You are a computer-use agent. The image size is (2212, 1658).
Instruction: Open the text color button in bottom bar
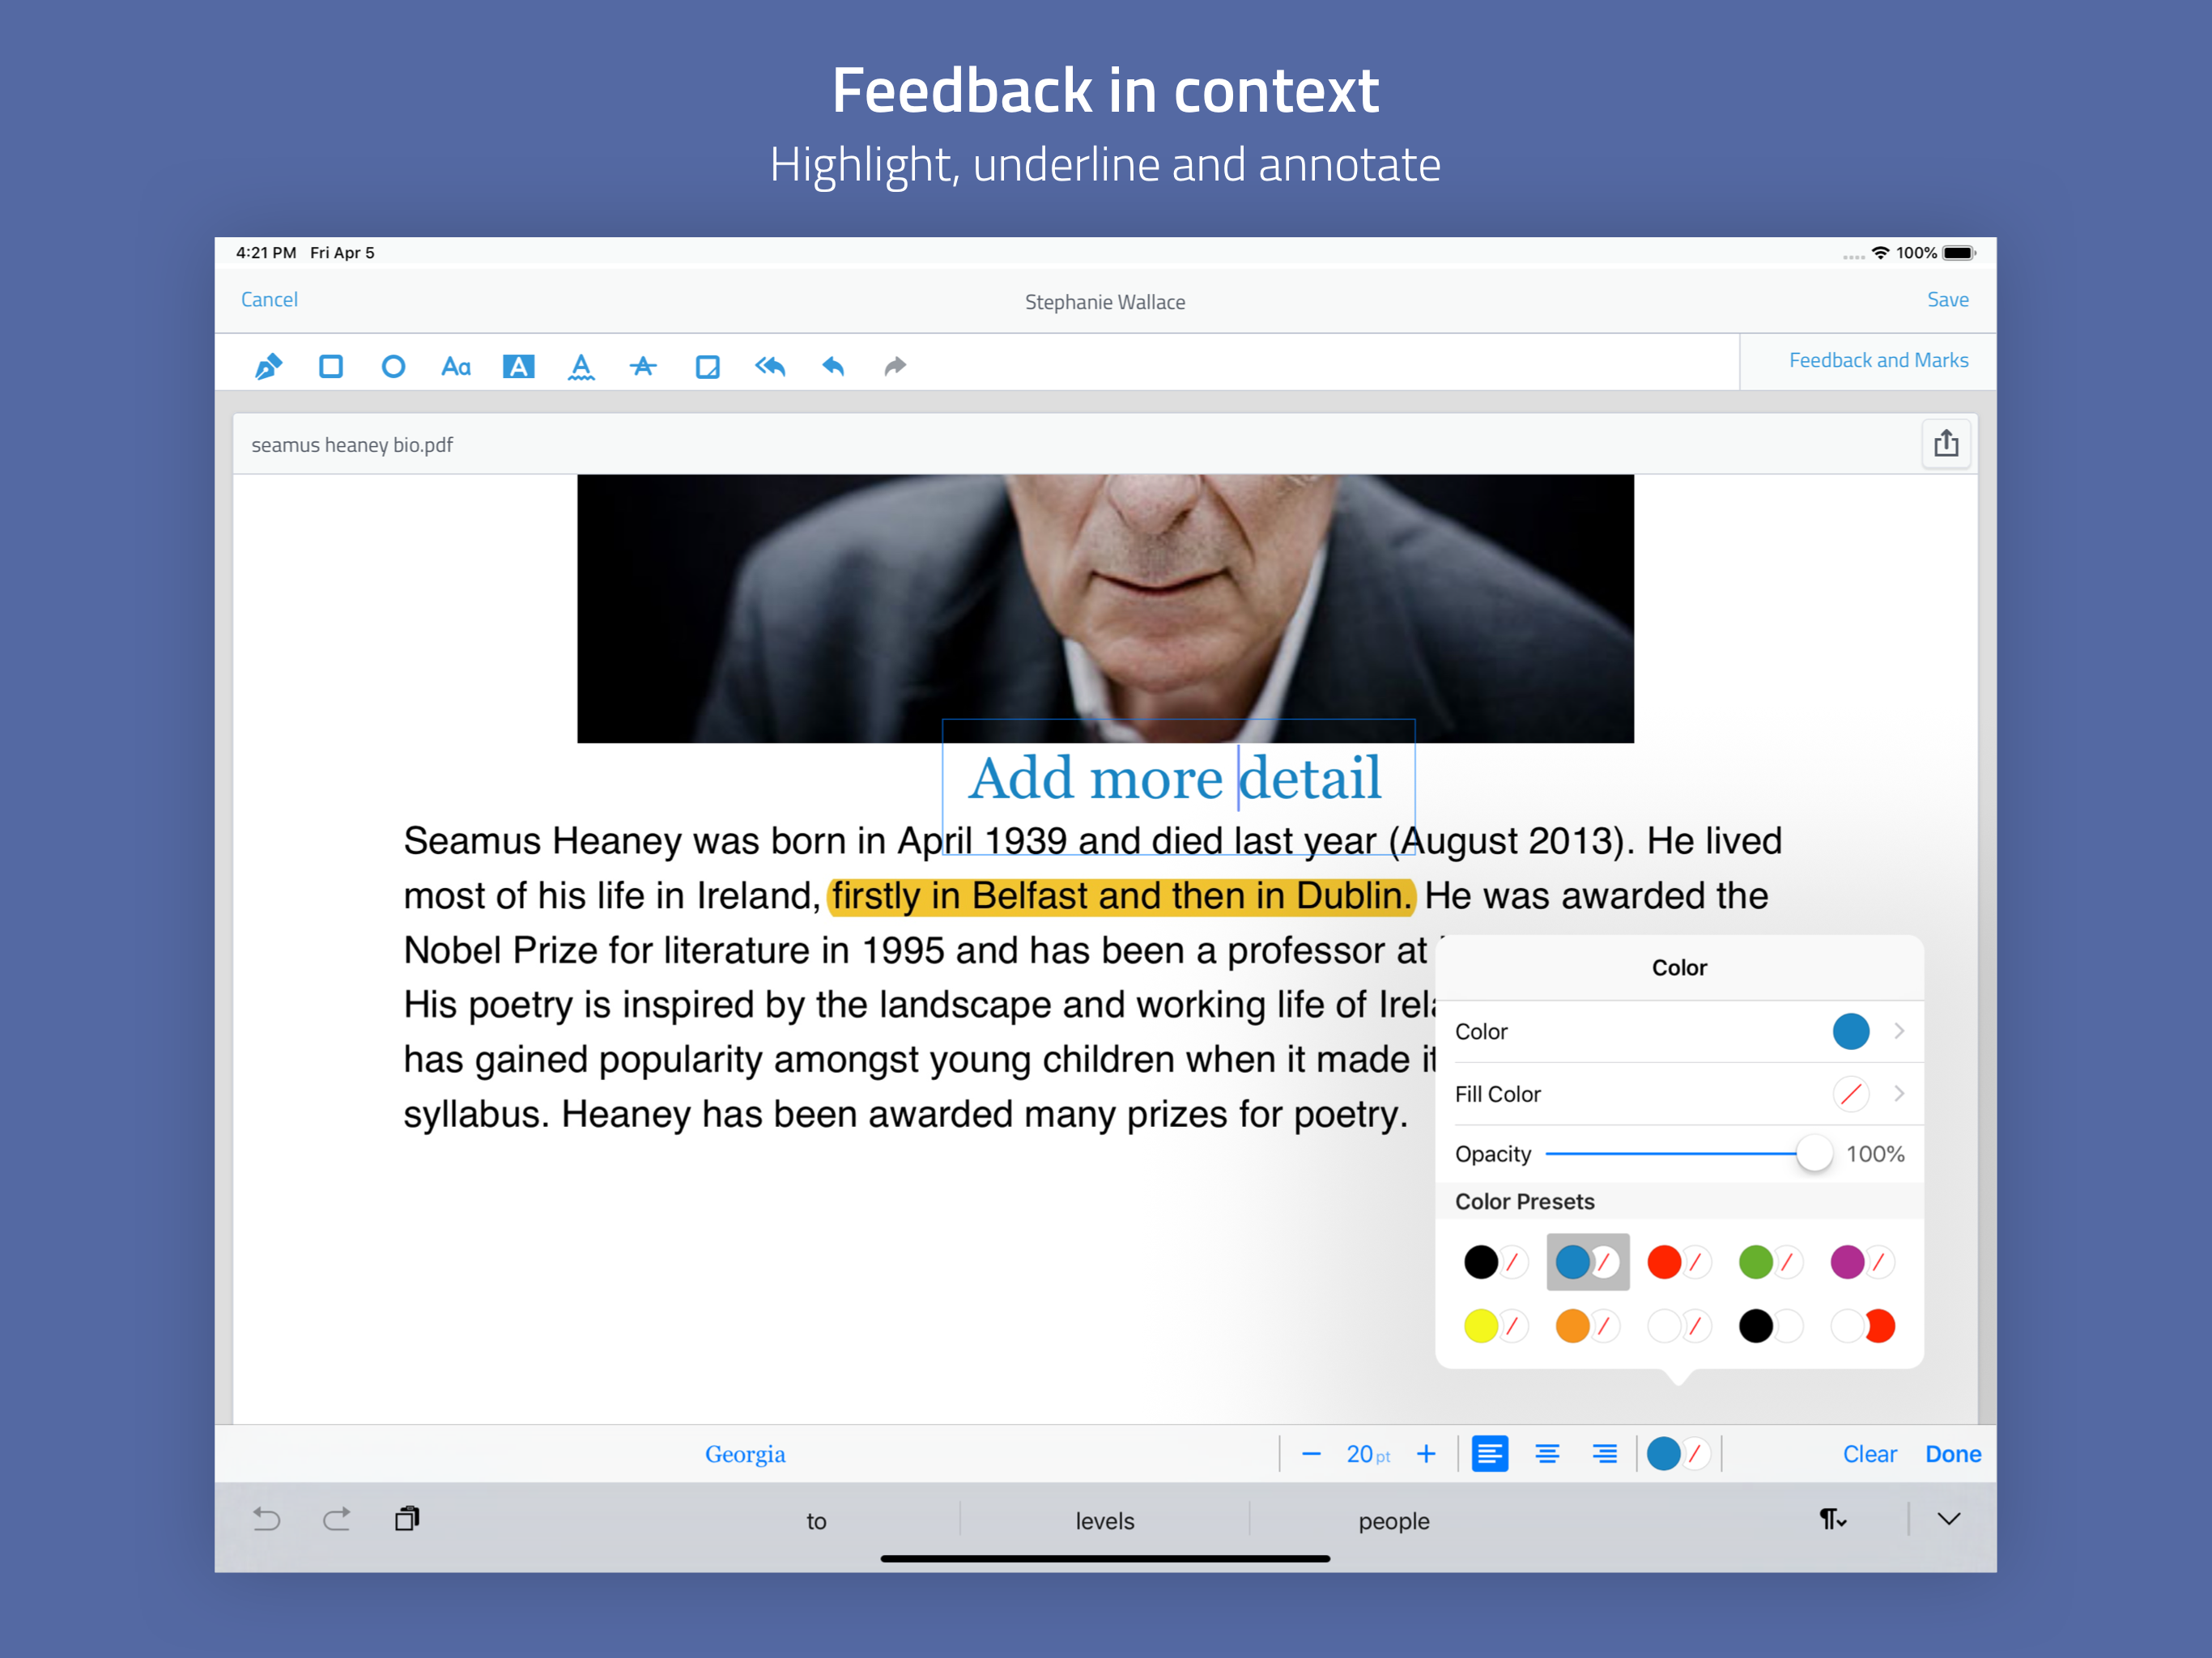[1678, 1454]
